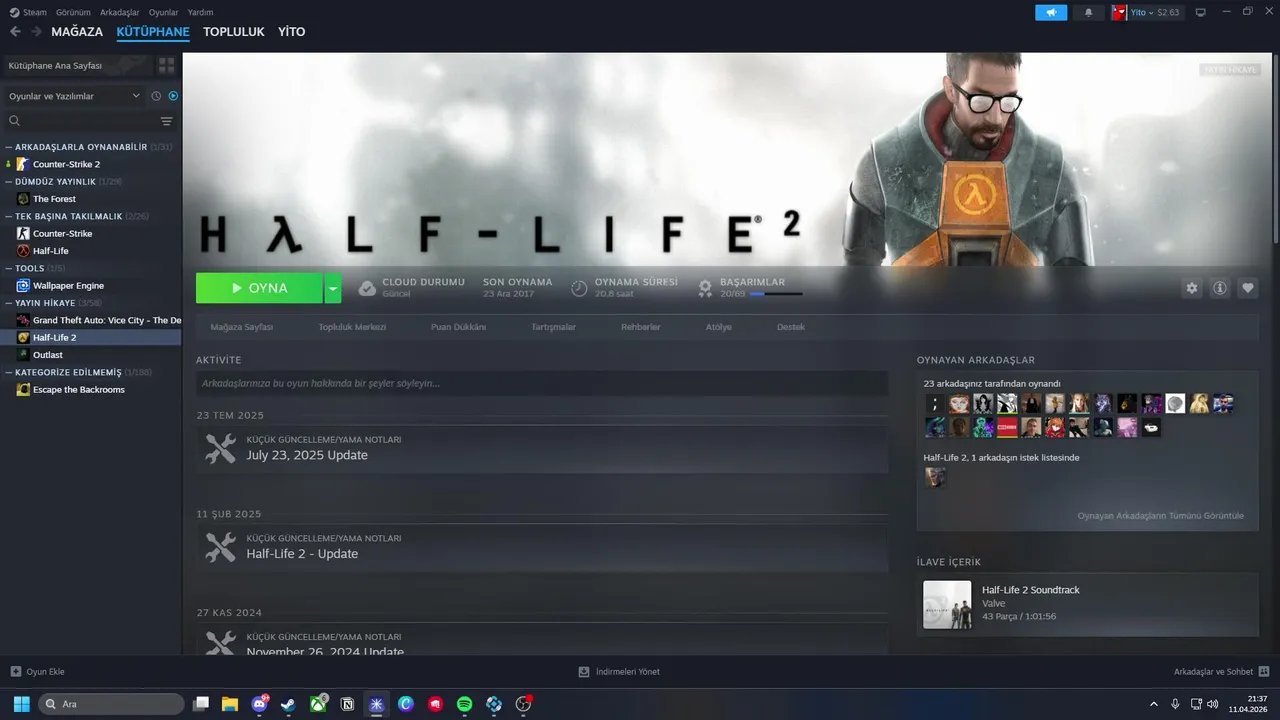Click the green OYNA play button

(259, 288)
